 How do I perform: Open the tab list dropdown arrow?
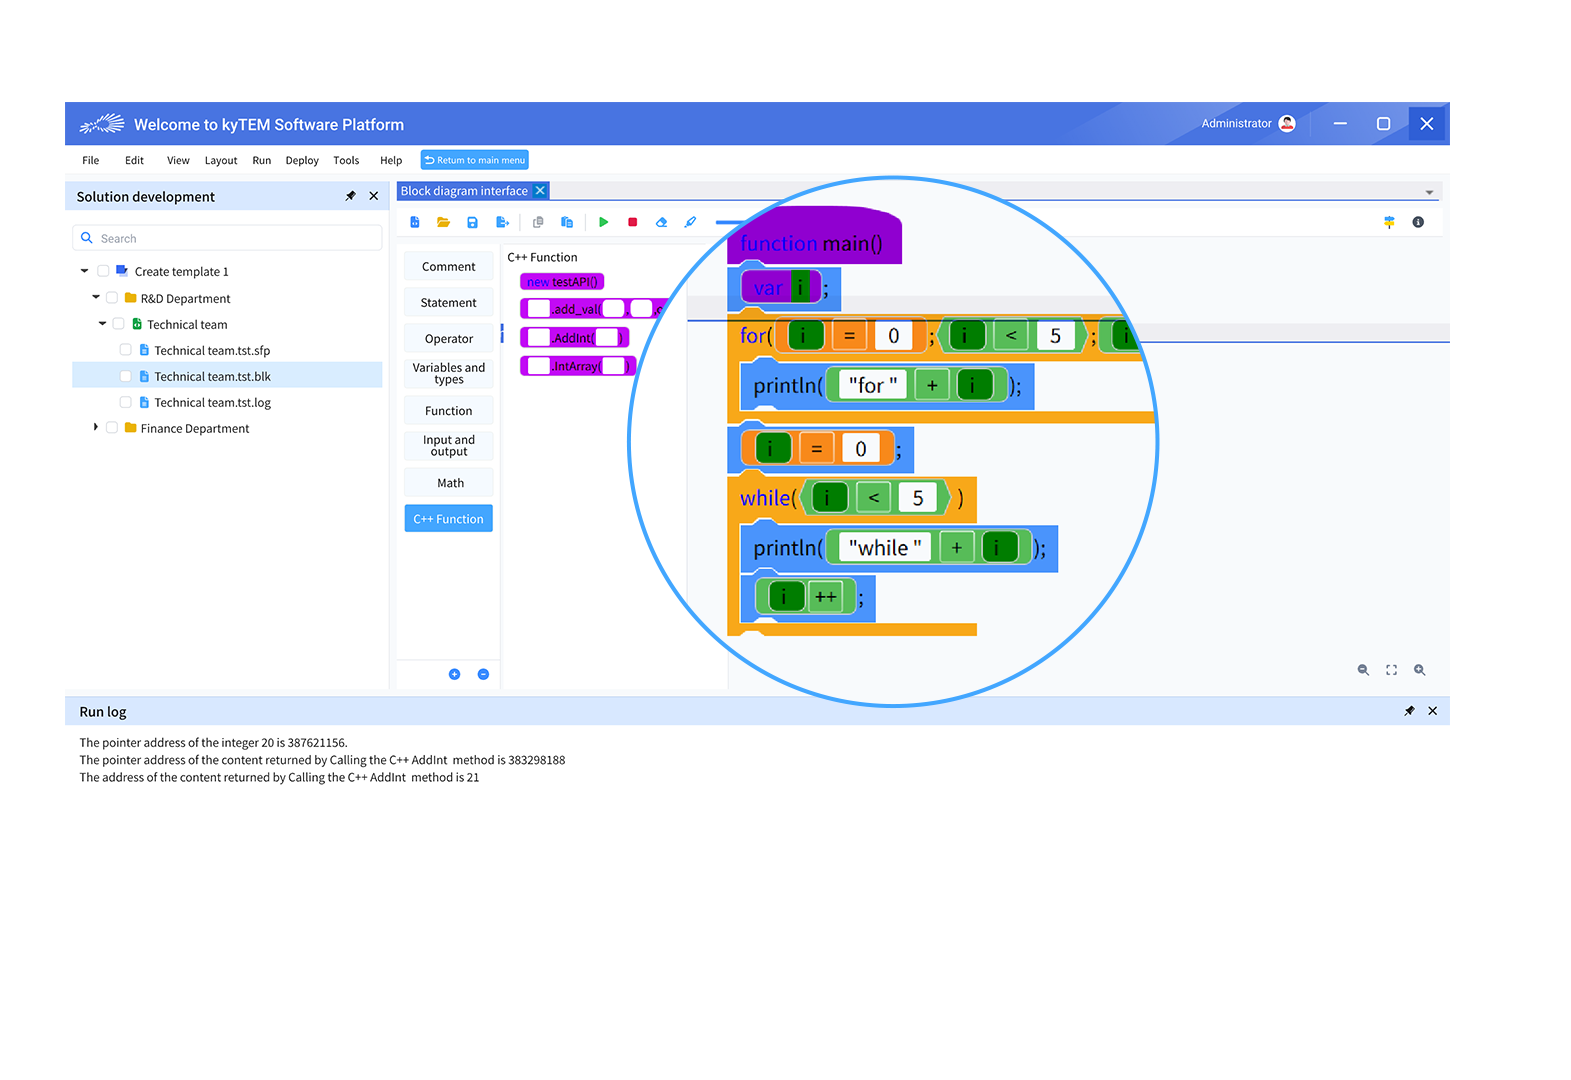[x=1429, y=192]
